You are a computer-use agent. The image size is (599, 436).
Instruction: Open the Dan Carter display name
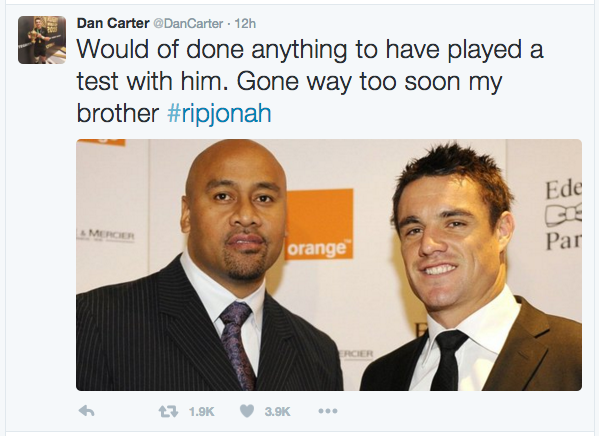(113, 23)
